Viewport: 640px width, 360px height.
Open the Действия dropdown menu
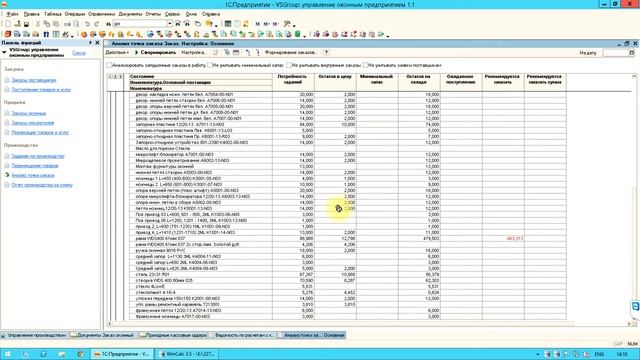tap(117, 53)
